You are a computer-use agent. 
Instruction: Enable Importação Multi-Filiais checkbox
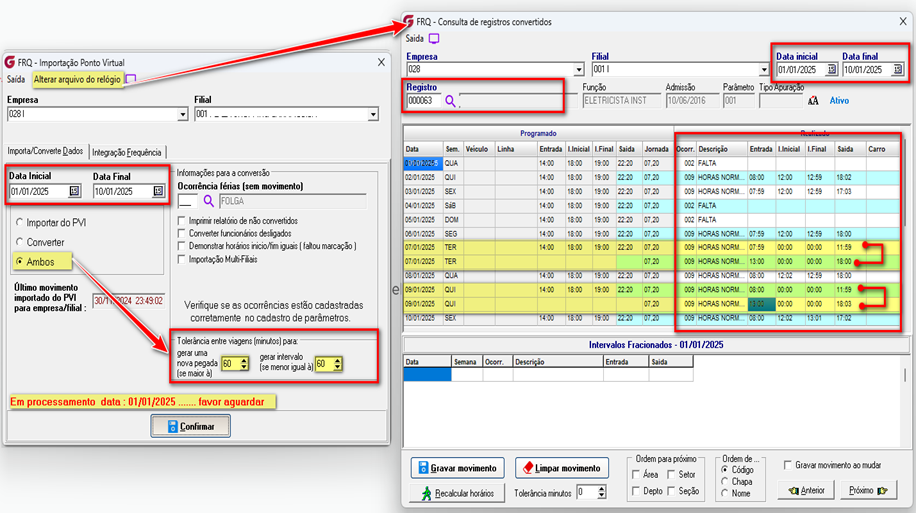click(182, 259)
